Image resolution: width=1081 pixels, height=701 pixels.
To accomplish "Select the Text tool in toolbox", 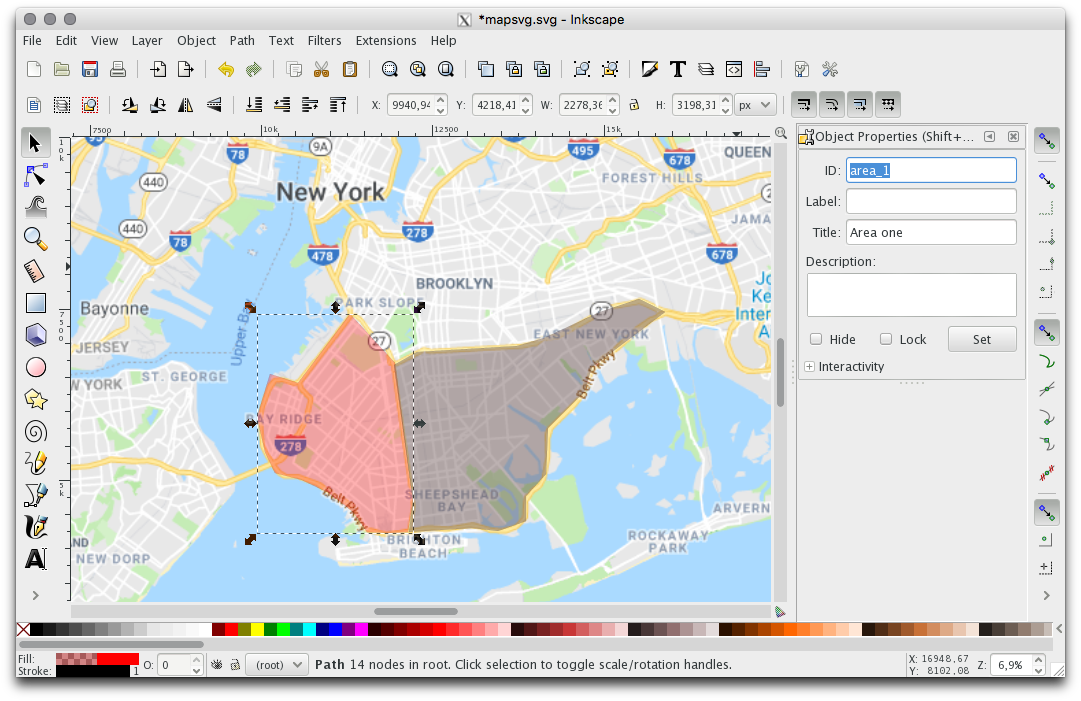I will point(35,558).
